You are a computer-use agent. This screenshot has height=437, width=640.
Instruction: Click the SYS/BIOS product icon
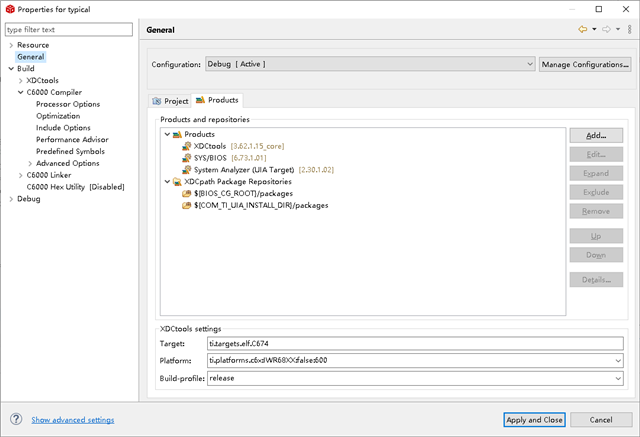186,158
